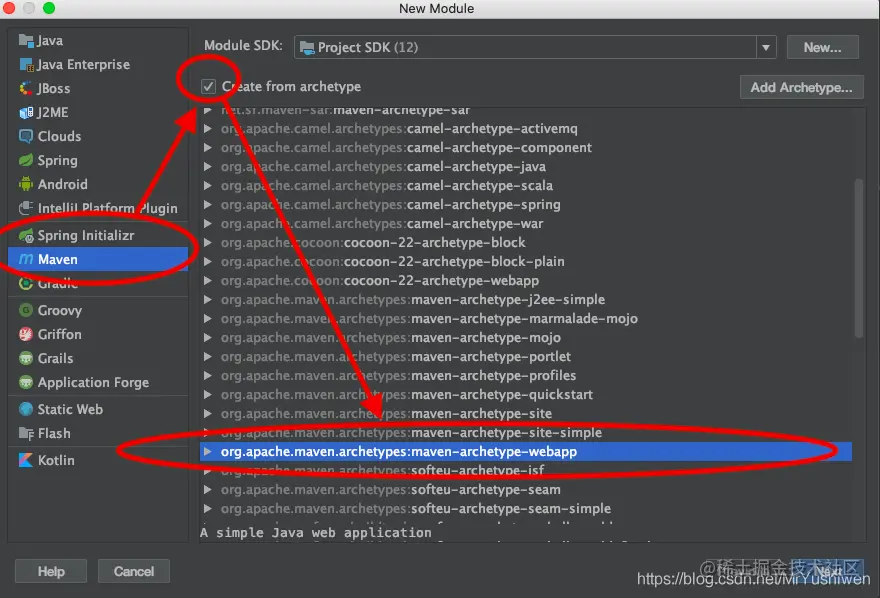Click the Android robot icon
The image size is (880, 598).
[x=26, y=185]
